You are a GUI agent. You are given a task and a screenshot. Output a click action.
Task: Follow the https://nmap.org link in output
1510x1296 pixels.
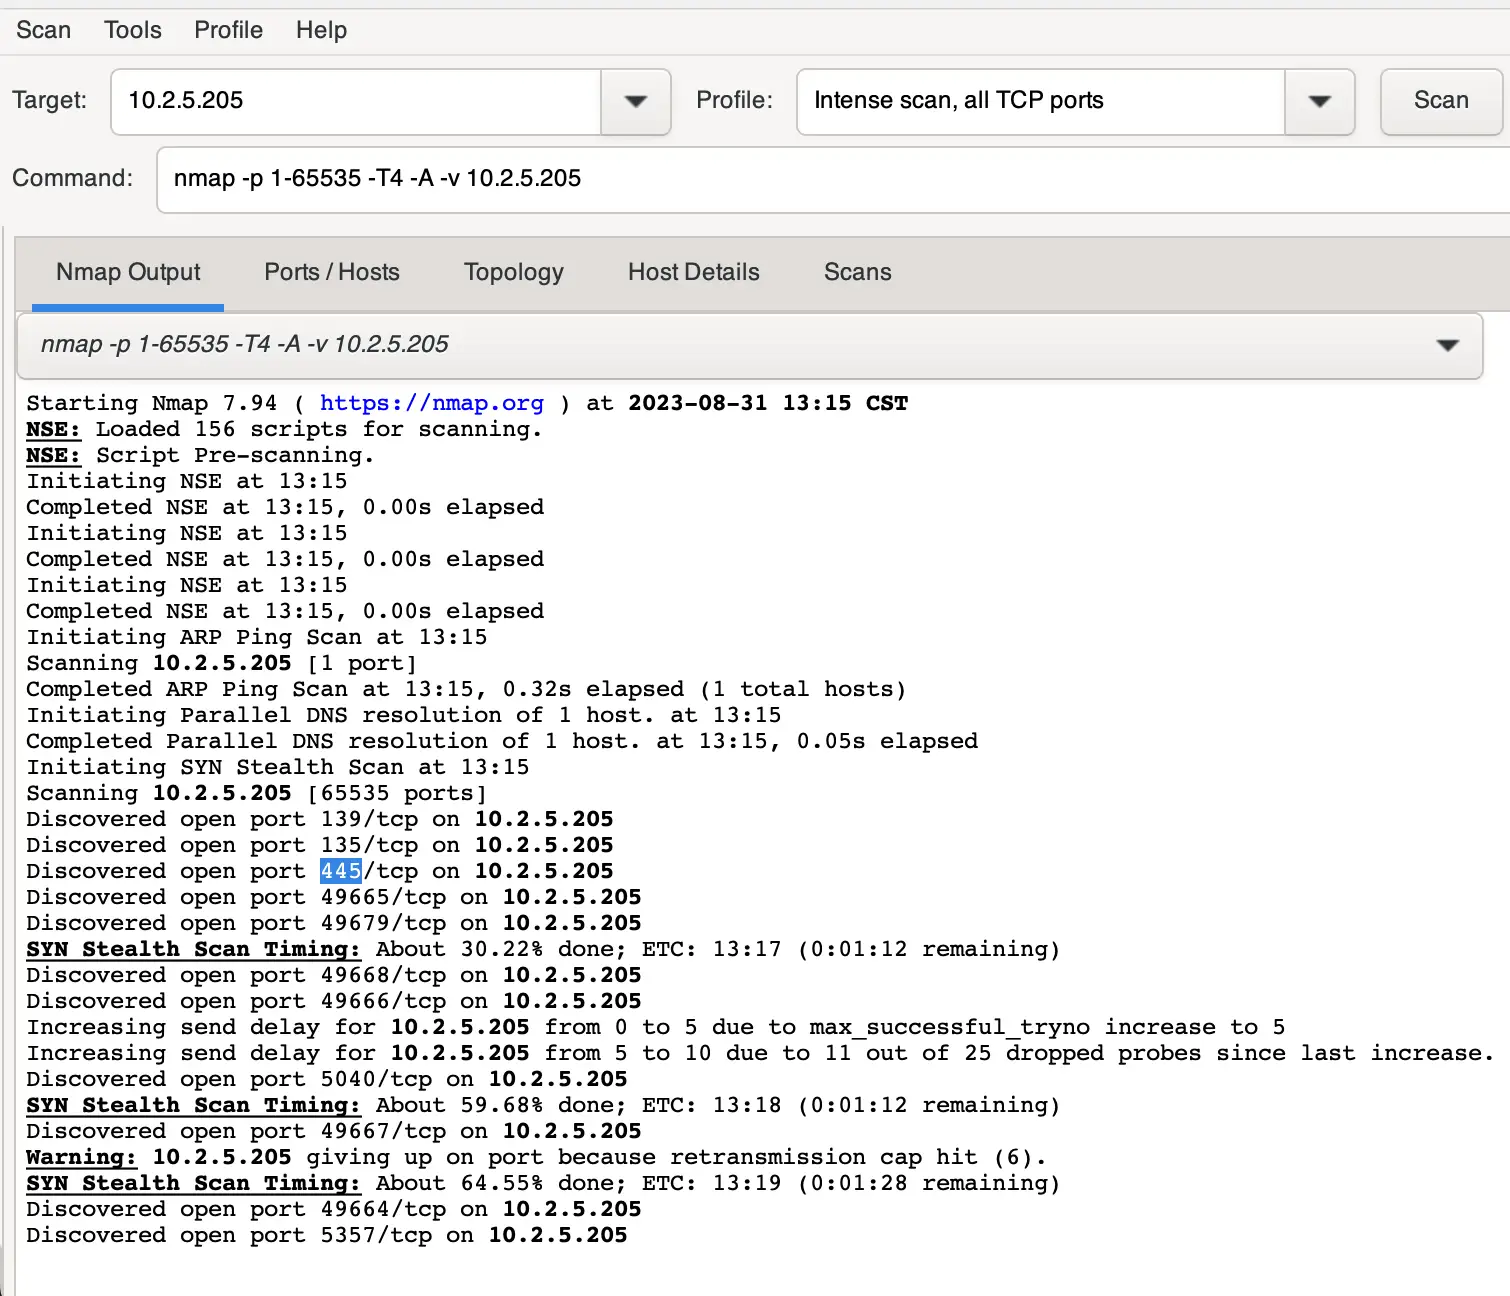(431, 403)
